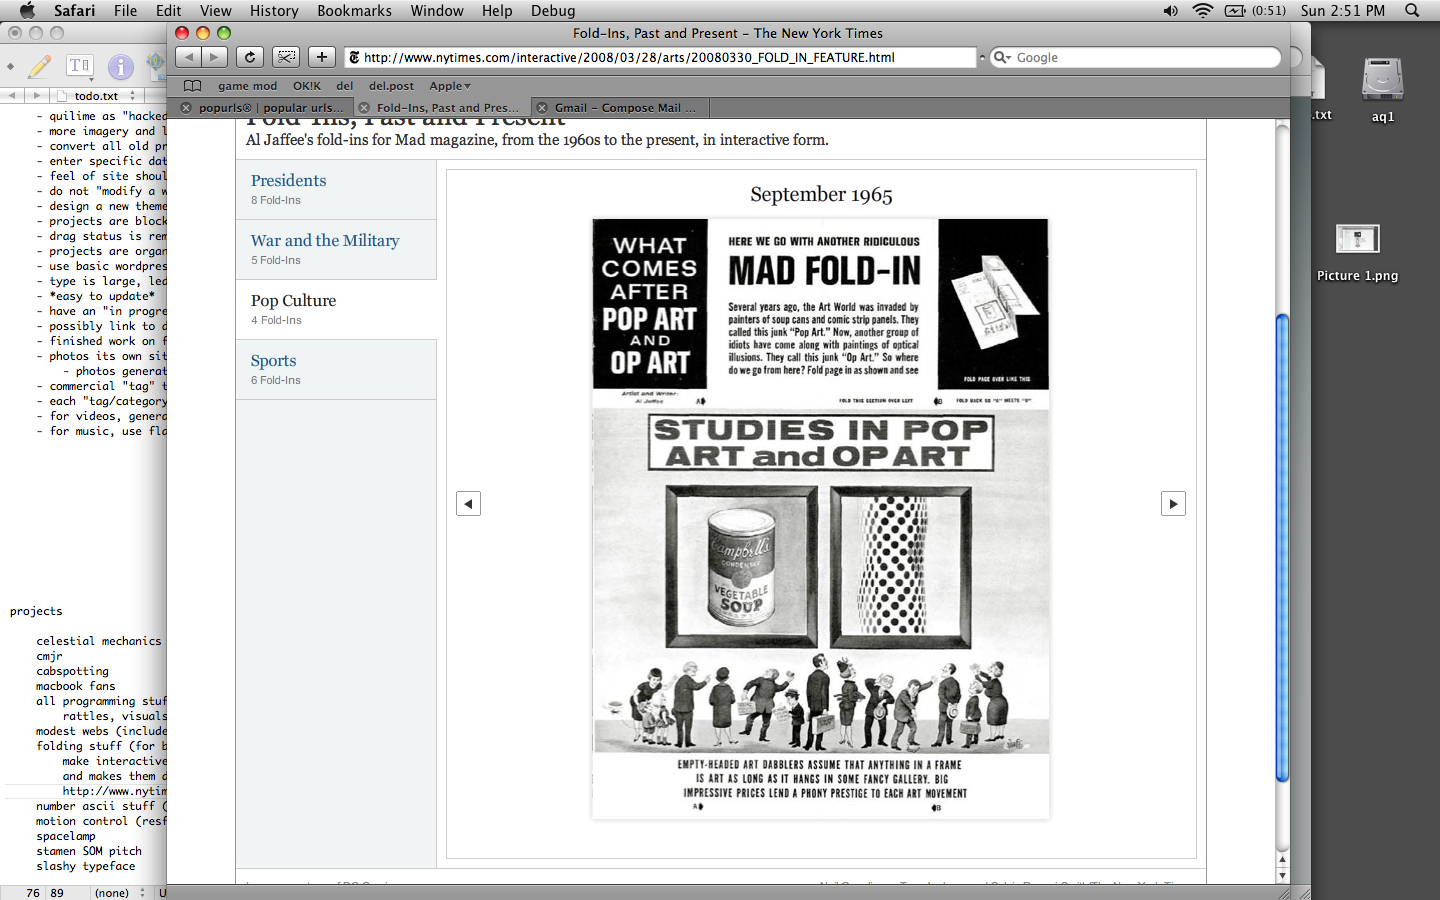Open the Wi-Fi status menu
Screen dimensions: 1440x900
[x=1203, y=10]
